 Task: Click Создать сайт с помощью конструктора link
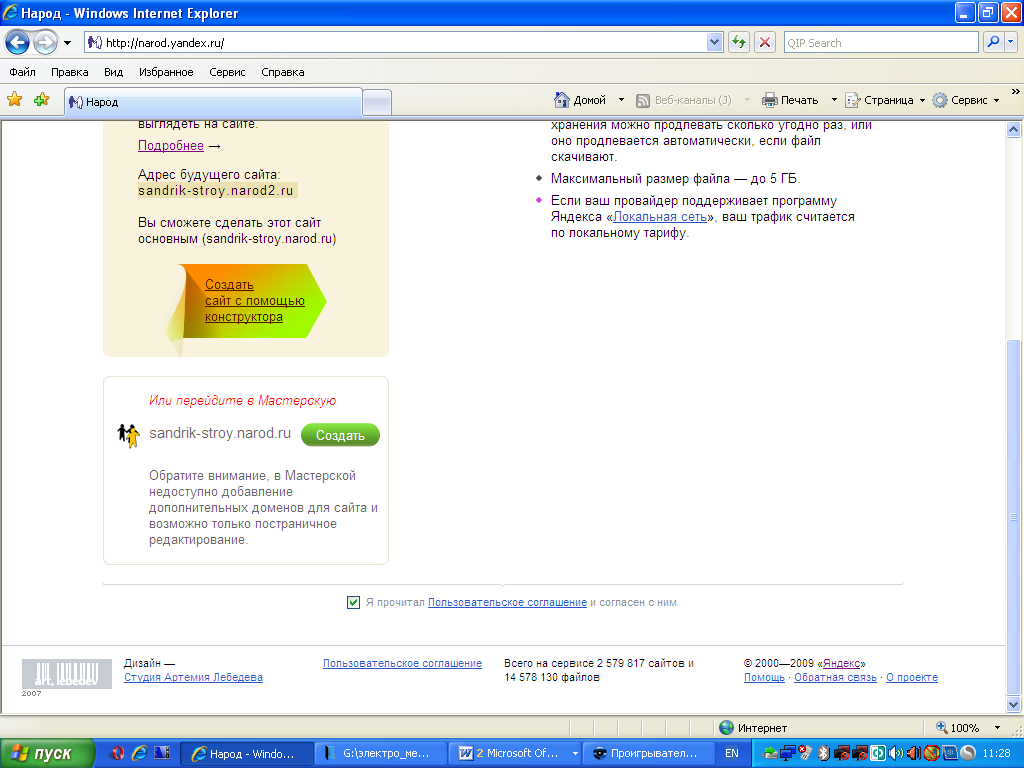[x=255, y=300]
